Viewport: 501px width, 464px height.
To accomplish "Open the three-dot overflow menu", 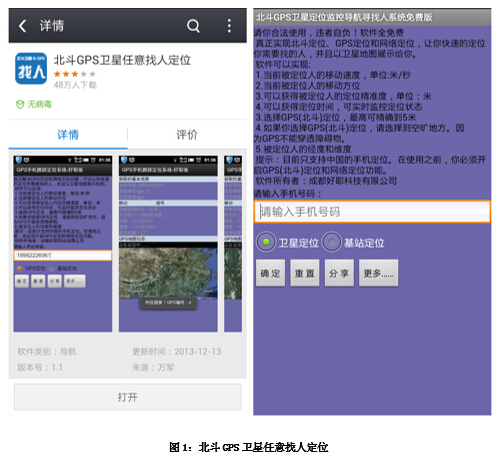I will click(x=229, y=26).
